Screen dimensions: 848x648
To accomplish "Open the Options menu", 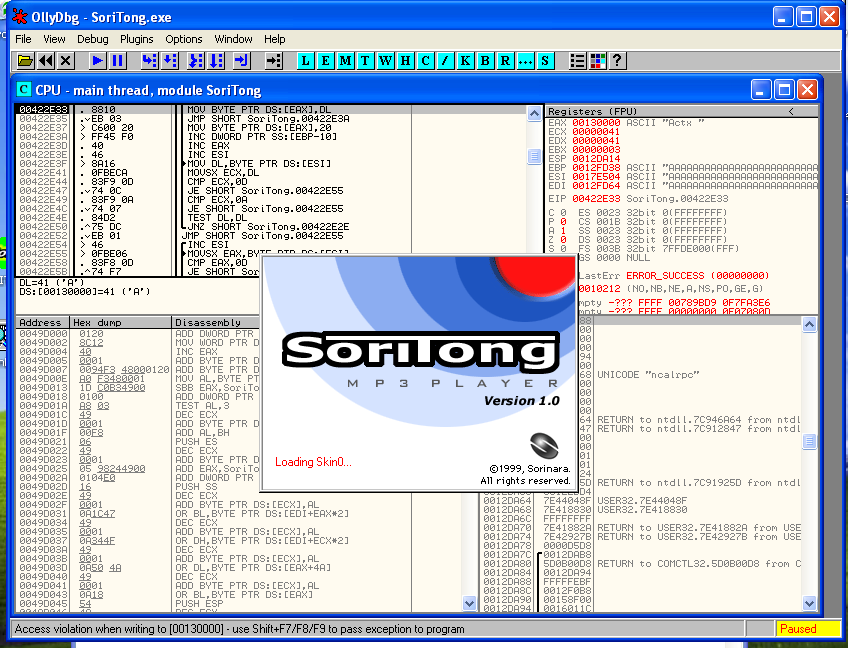I will coord(183,39).
